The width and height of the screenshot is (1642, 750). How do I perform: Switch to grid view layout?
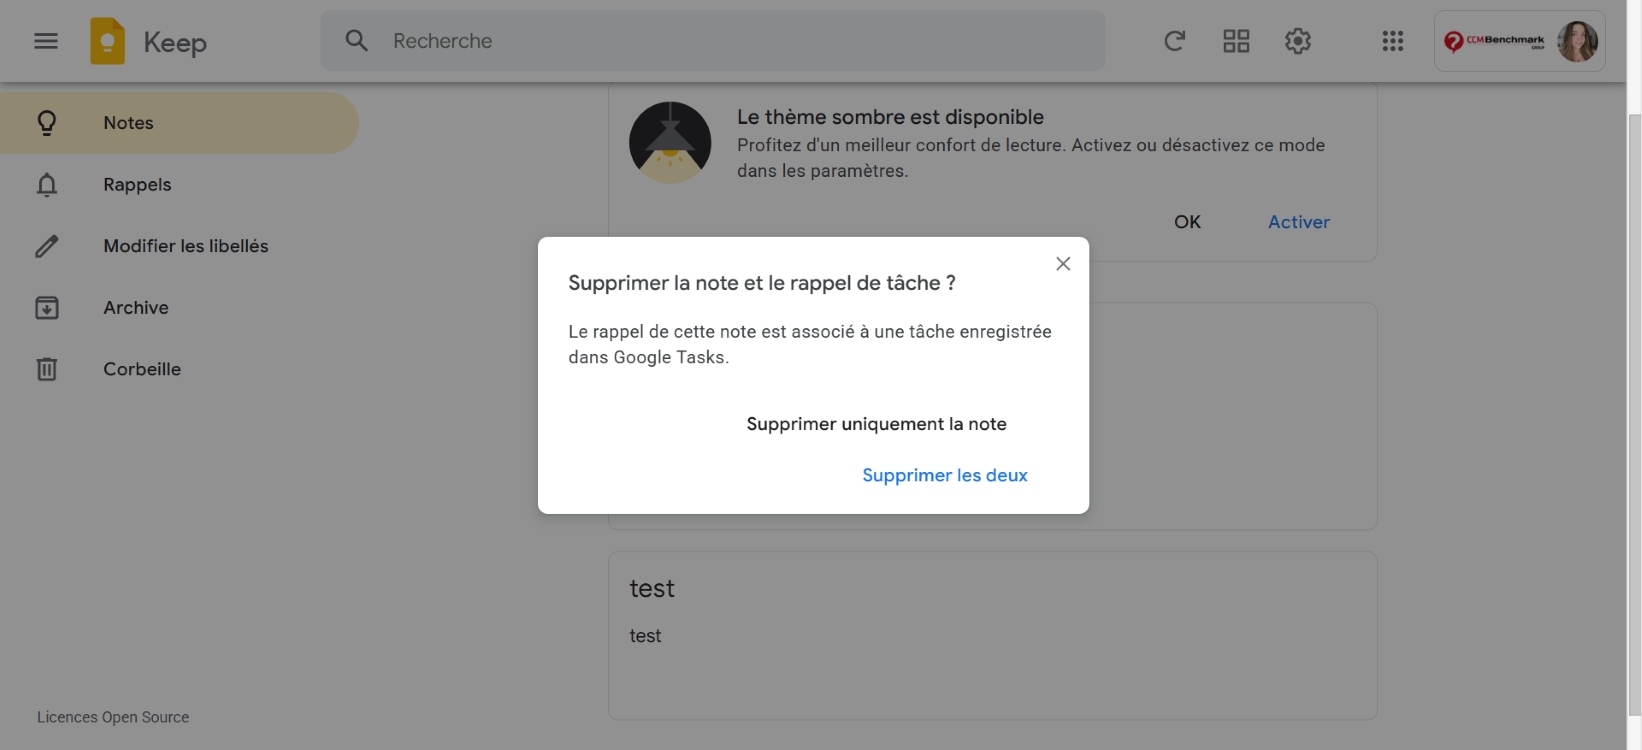(x=1236, y=41)
